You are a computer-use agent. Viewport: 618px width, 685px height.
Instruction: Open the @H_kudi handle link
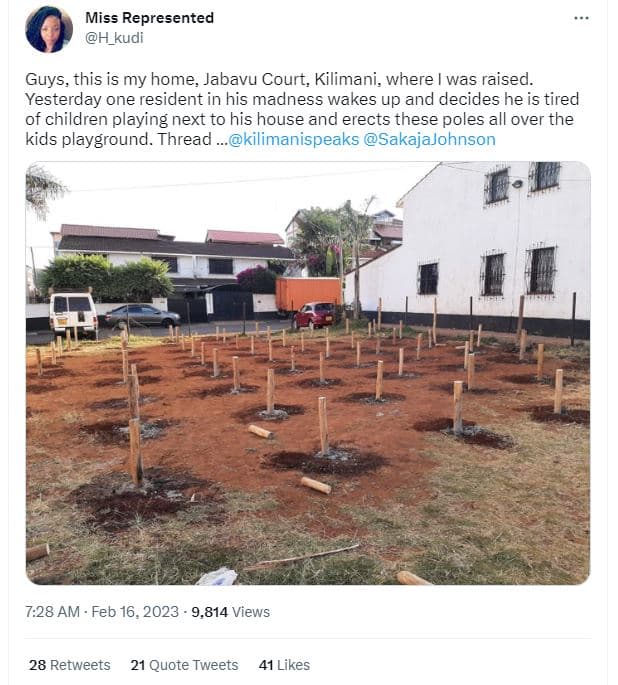point(115,37)
